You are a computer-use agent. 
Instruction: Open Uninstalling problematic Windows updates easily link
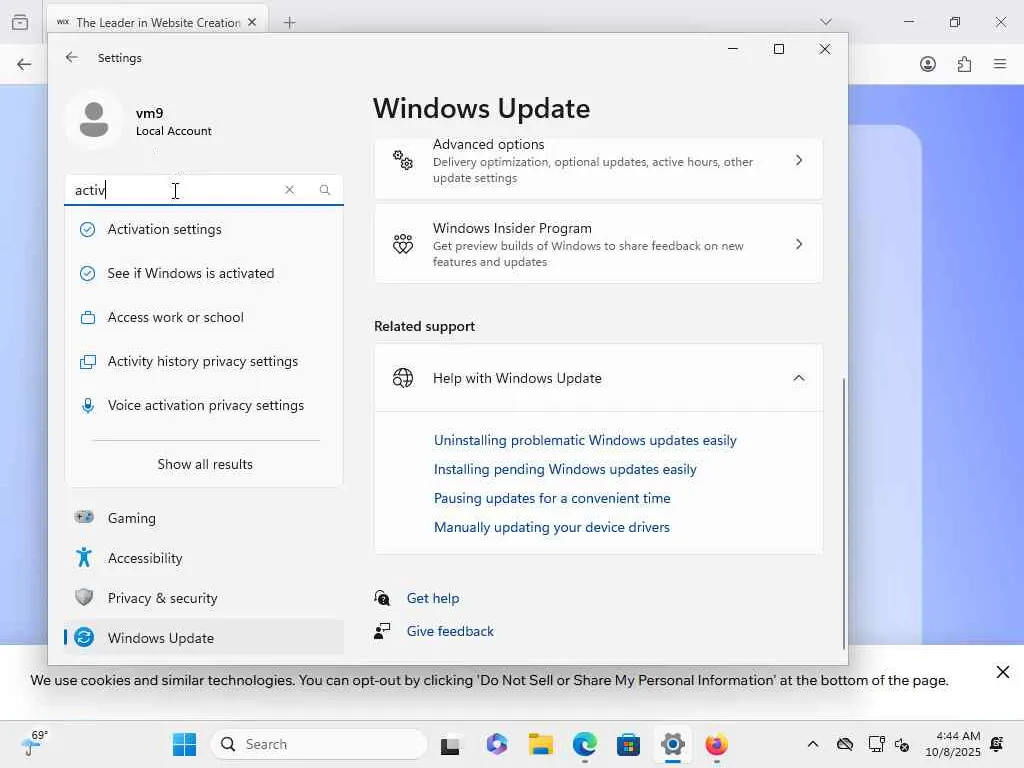click(x=585, y=440)
